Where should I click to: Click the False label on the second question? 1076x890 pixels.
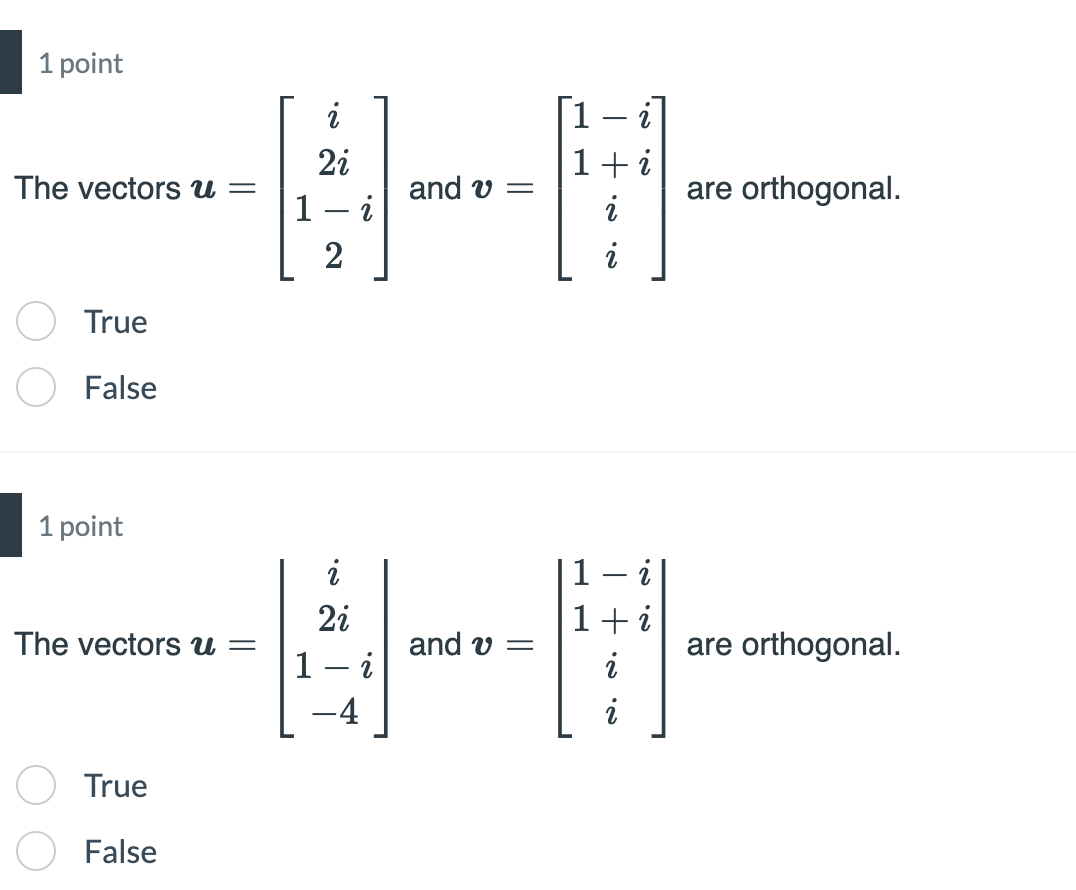[119, 852]
